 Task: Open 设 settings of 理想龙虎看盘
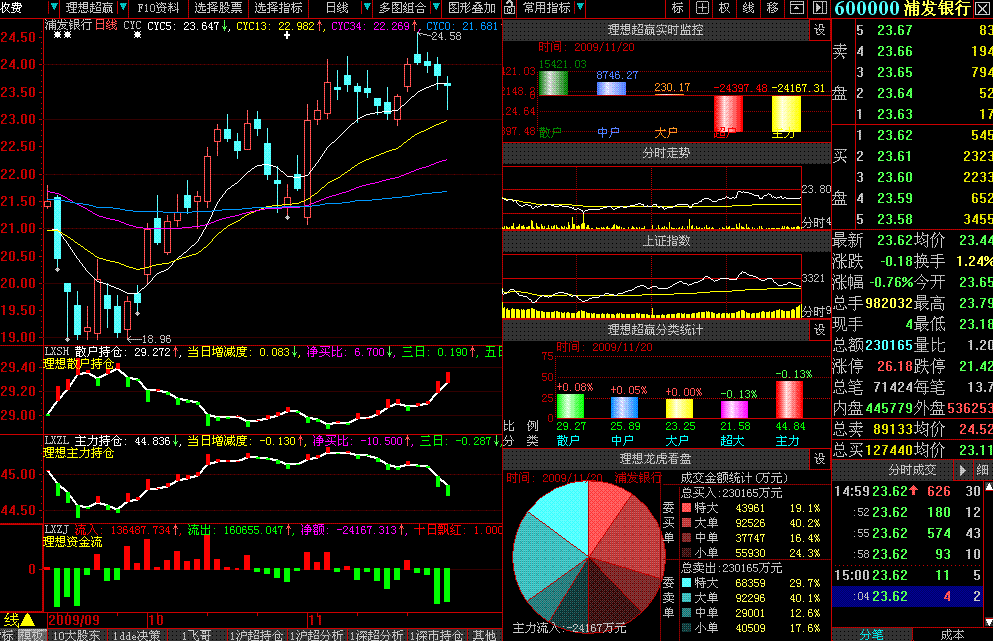(x=819, y=459)
